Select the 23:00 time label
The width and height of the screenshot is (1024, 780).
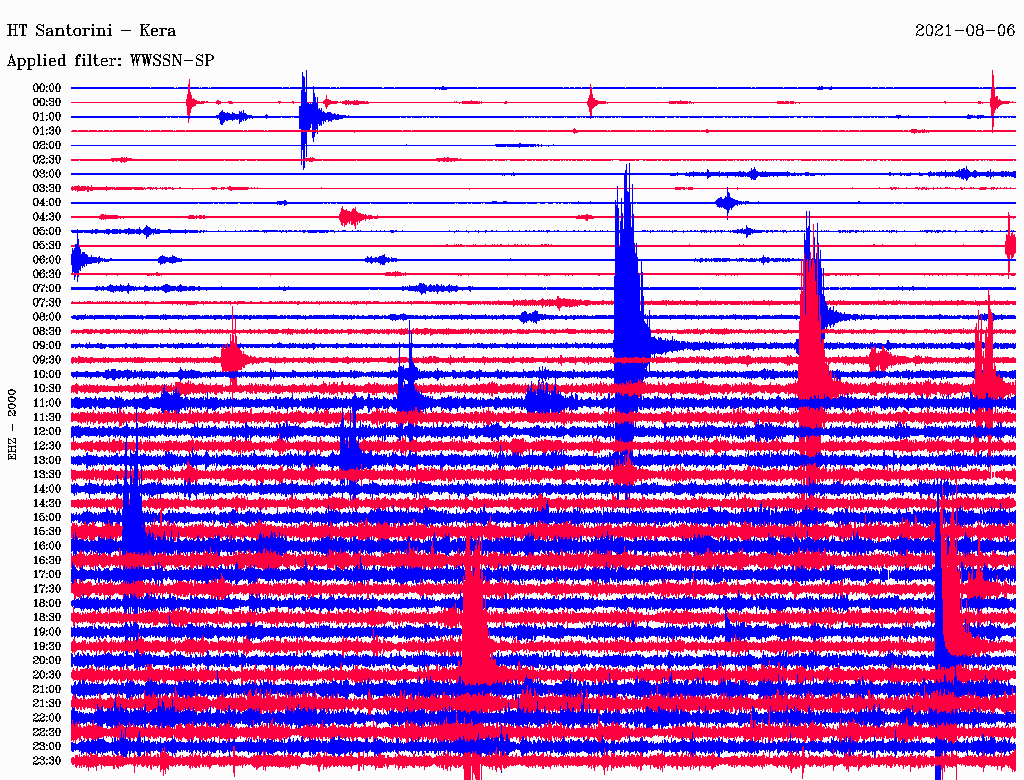pos(47,747)
